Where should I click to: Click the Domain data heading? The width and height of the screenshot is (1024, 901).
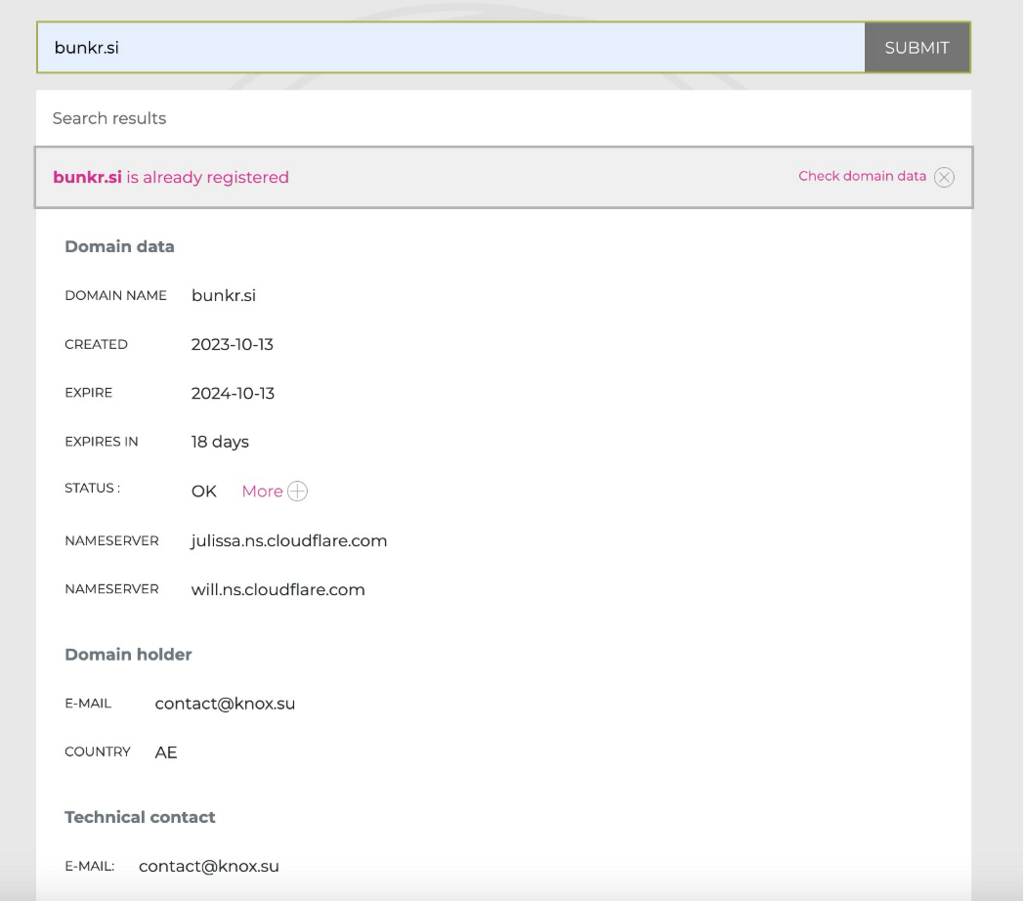coord(120,246)
